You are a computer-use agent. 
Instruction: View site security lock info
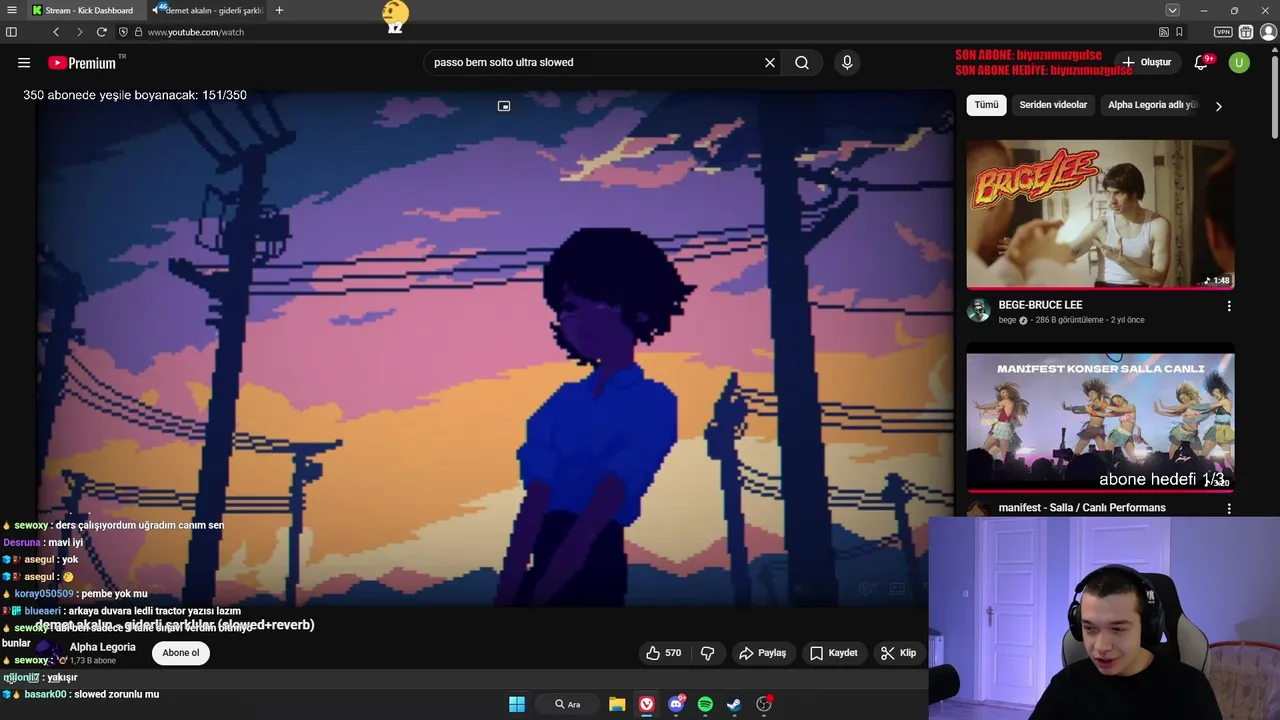[138, 32]
